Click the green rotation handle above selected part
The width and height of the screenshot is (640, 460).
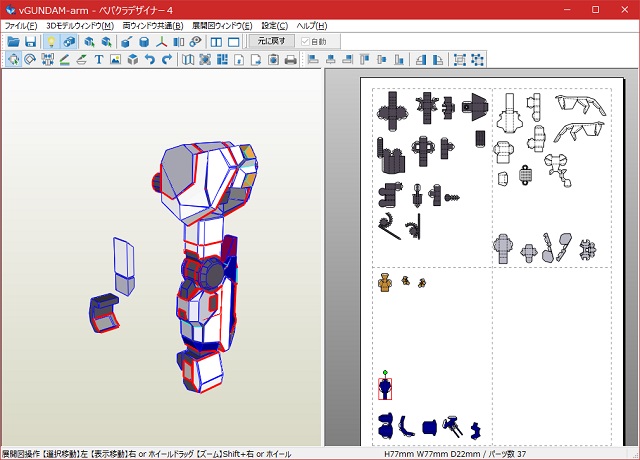pos(385,372)
